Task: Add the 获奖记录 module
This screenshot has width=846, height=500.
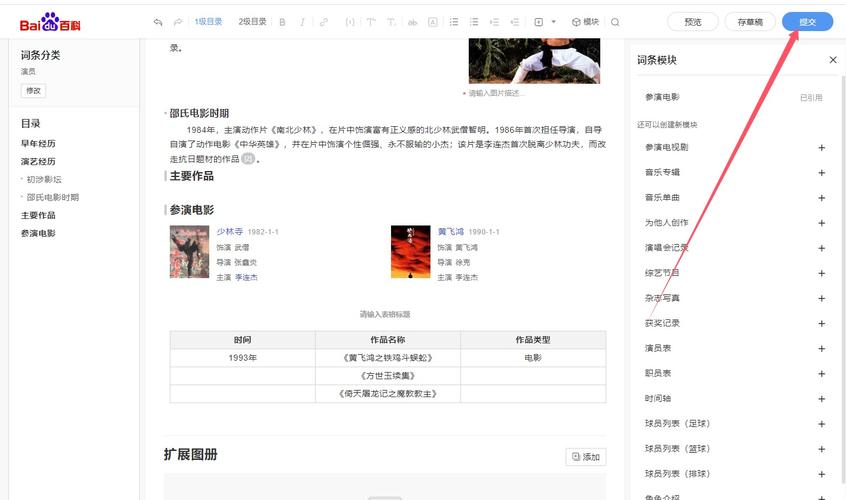Action: click(821, 323)
